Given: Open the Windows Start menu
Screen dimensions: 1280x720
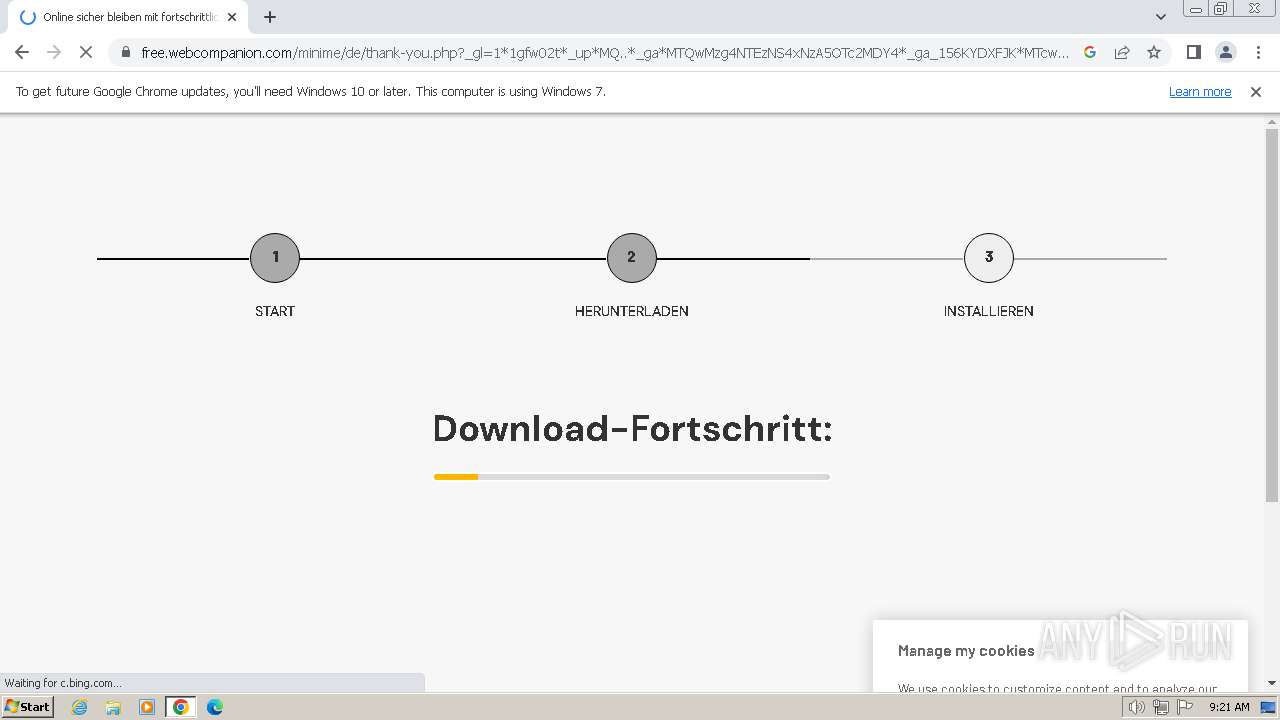Looking at the screenshot, I should 28,707.
